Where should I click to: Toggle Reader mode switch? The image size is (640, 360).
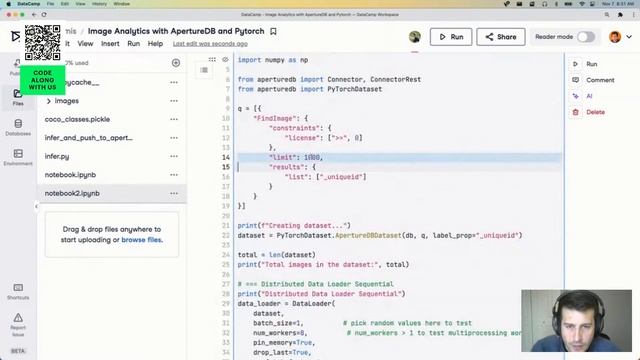(586, 37)
